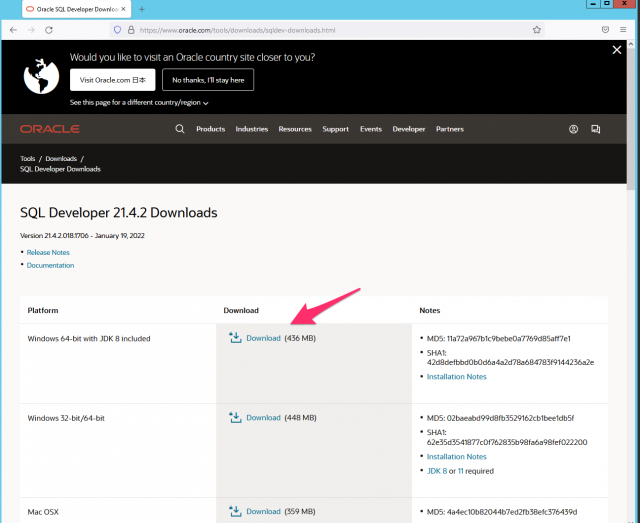Open the Developer menu
640x523 pixels.
409,129
